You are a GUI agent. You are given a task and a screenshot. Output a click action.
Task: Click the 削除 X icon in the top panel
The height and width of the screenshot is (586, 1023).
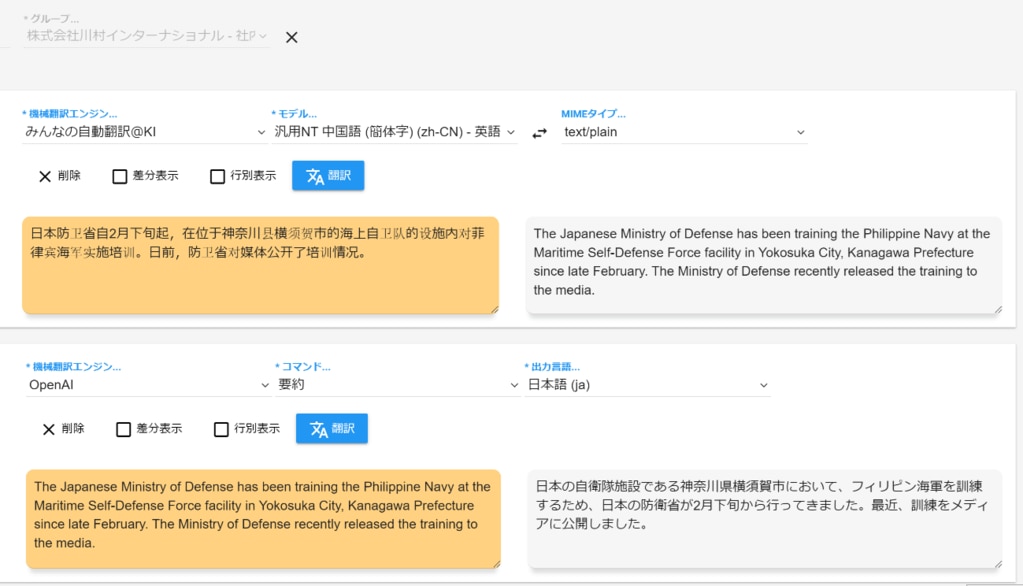tap(45, 176)
